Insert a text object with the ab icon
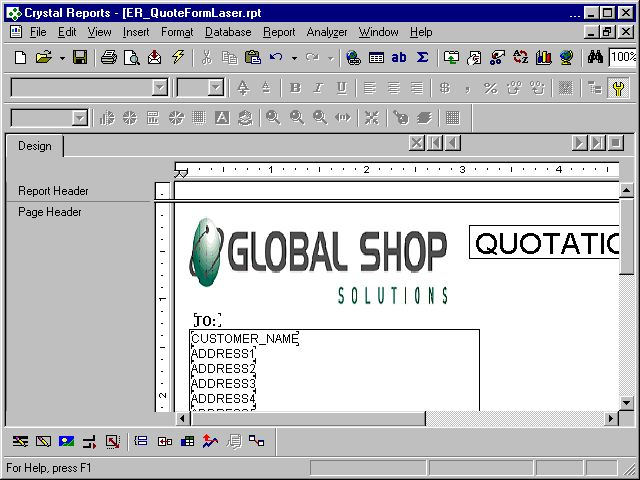 (x=399, y=58)
